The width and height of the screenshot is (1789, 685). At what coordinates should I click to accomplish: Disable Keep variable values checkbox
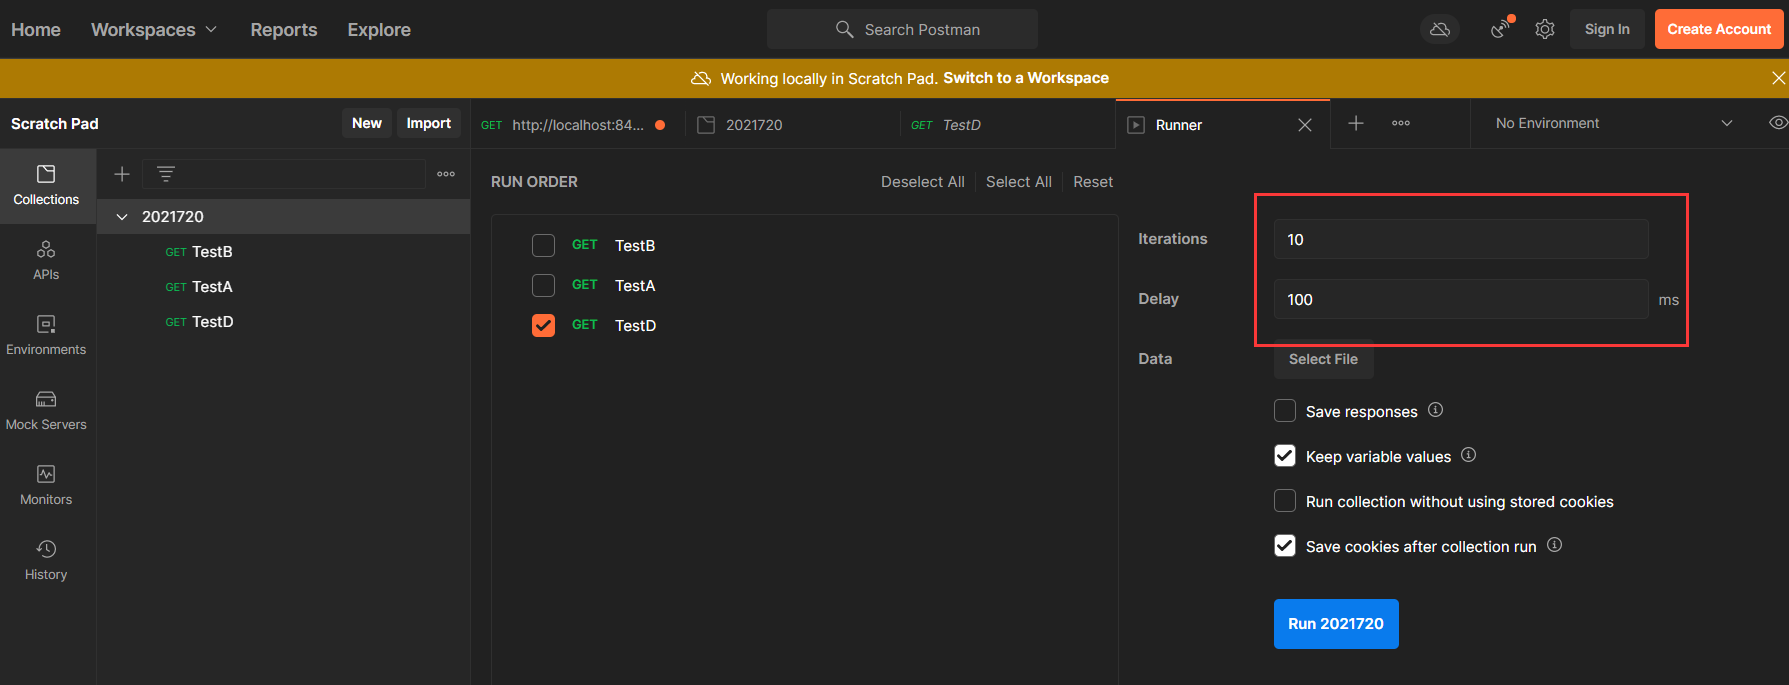pos(1285,456)
